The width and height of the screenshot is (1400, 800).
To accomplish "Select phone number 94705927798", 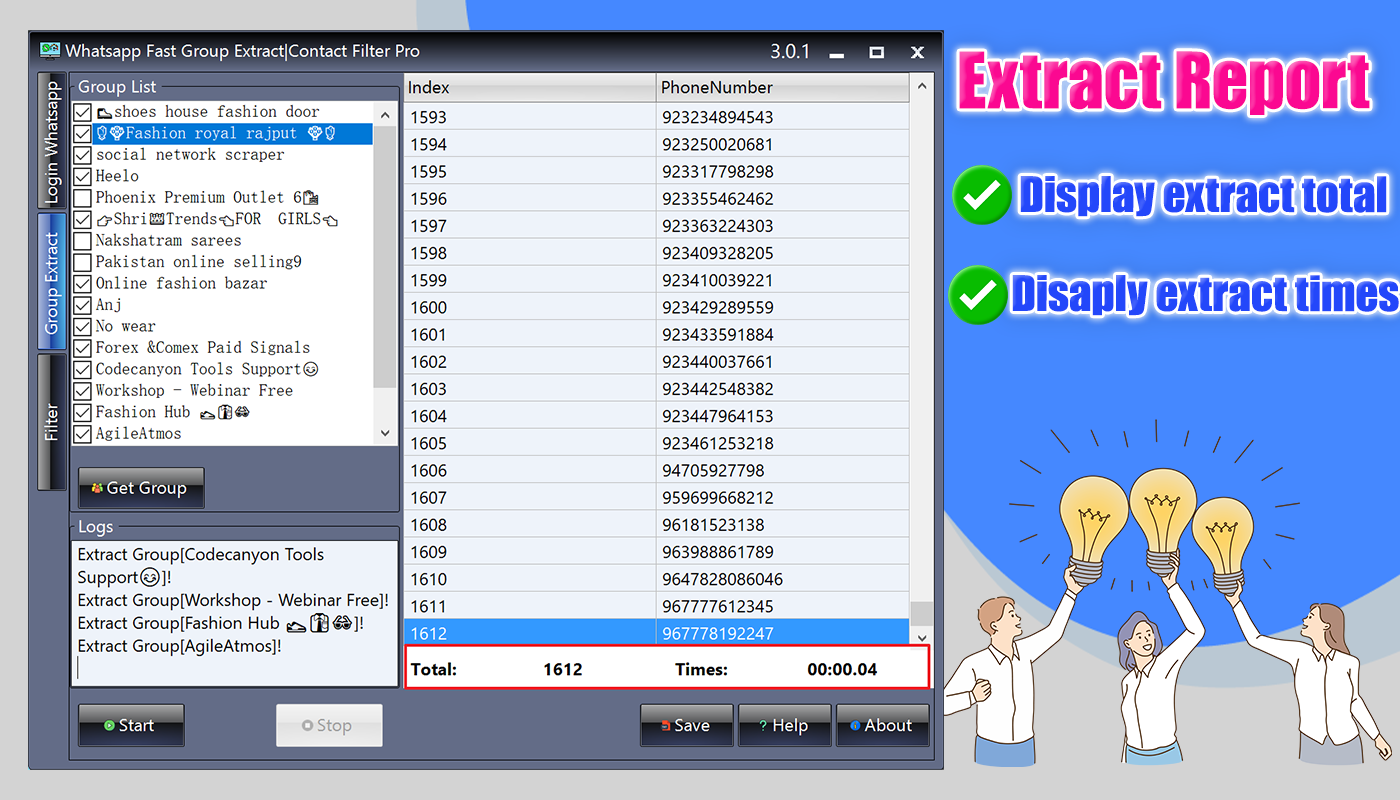I will click(783, 470).
